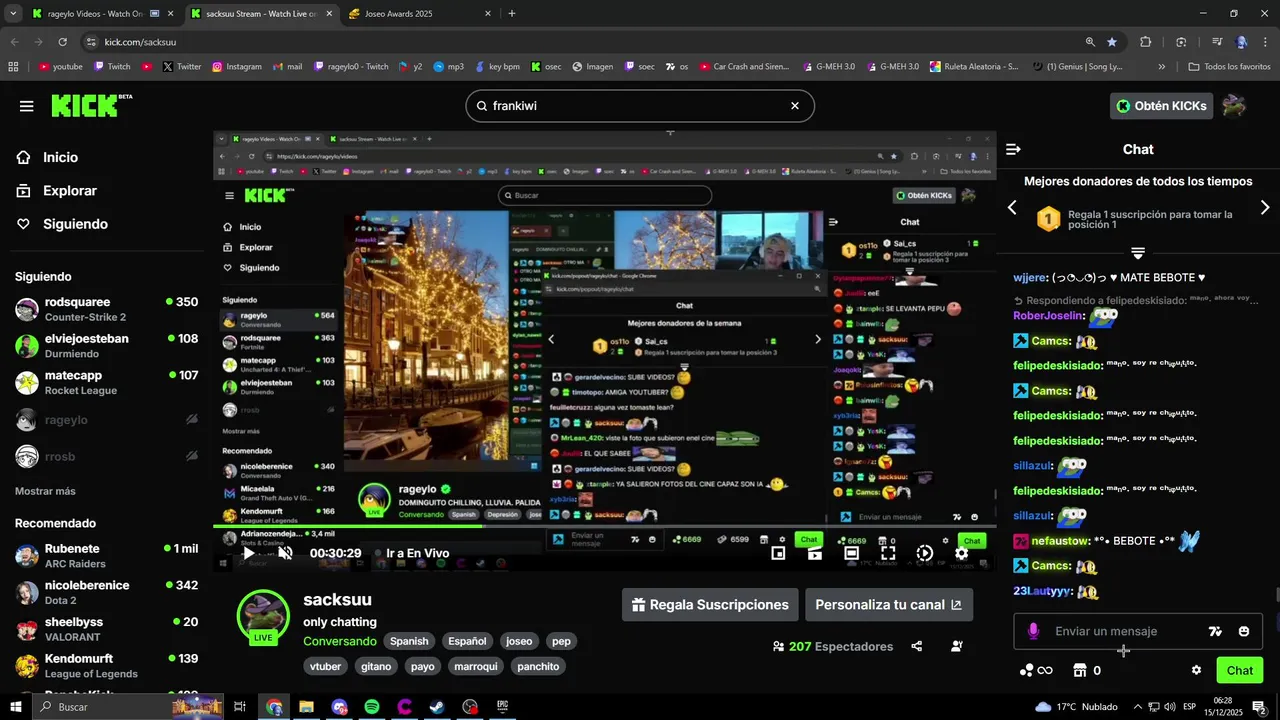Collapse the chat panel
1280x720 pixels.
pos(1013,149)
